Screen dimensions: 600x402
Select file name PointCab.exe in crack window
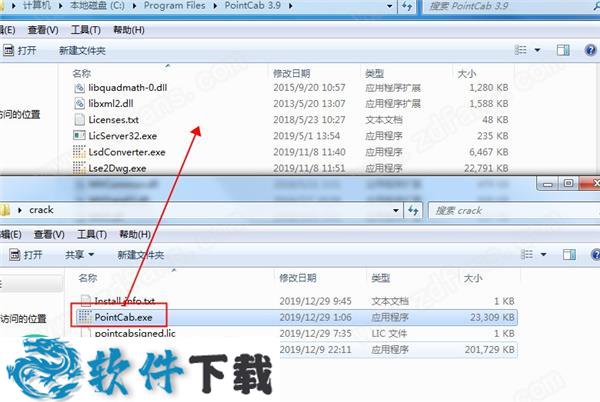[123, 317]
